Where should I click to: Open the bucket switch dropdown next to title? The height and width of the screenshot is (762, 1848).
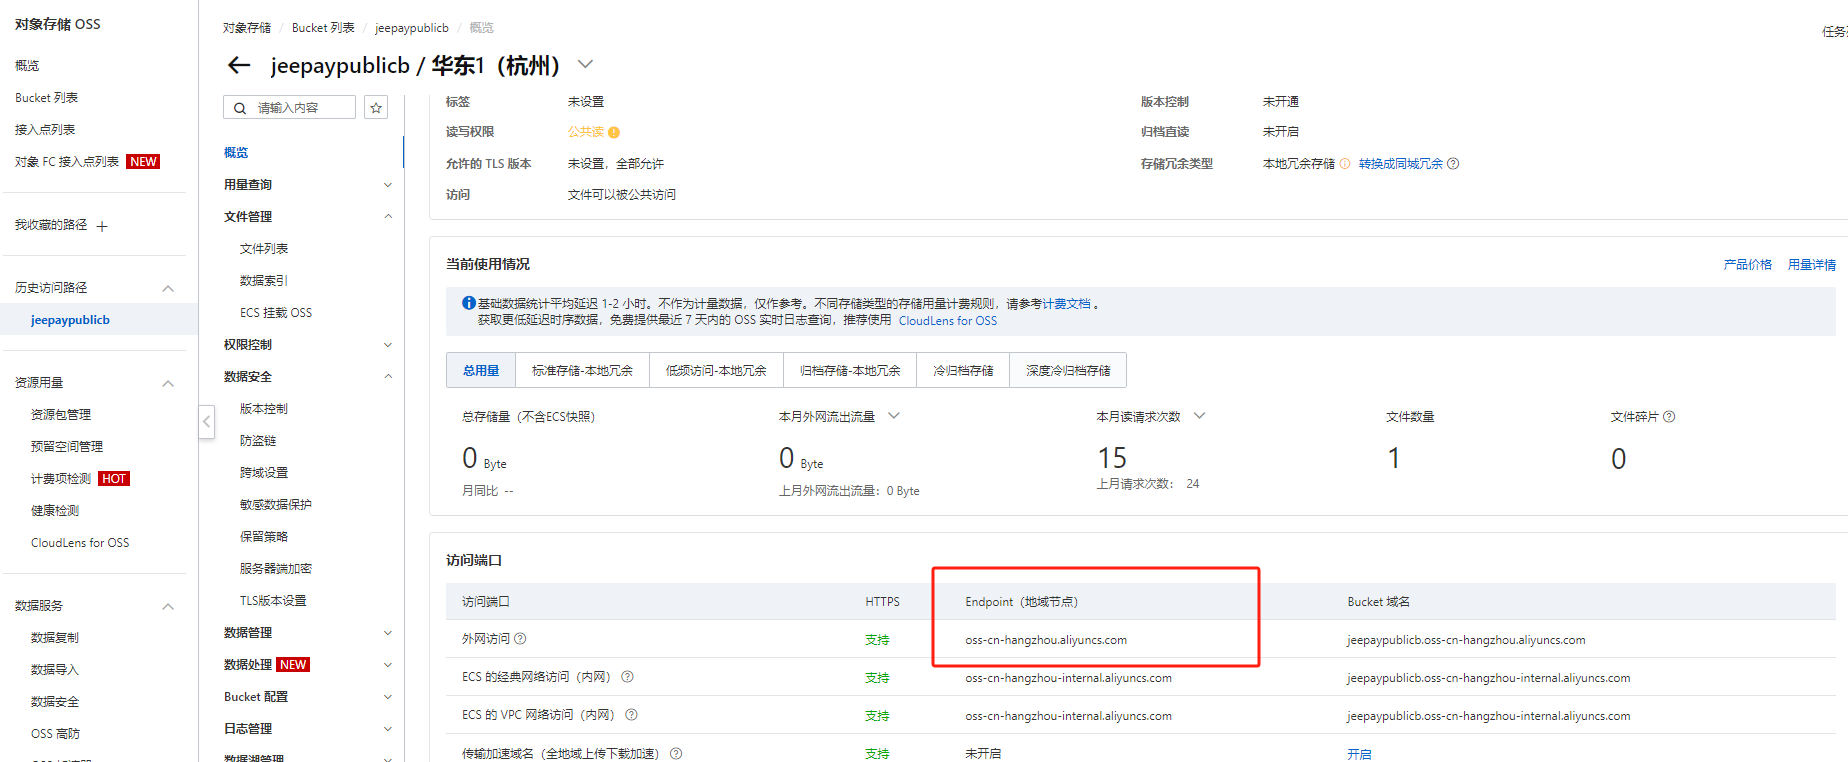tap(586, 65)
